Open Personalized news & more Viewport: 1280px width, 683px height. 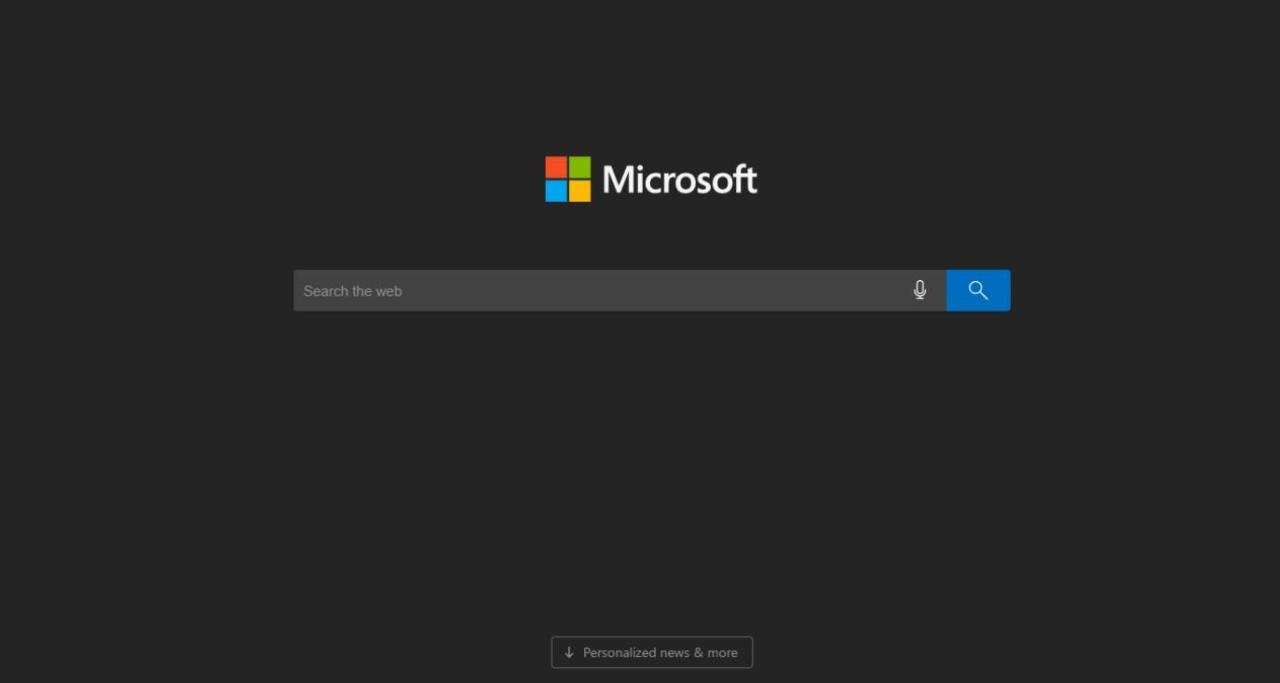652,652
